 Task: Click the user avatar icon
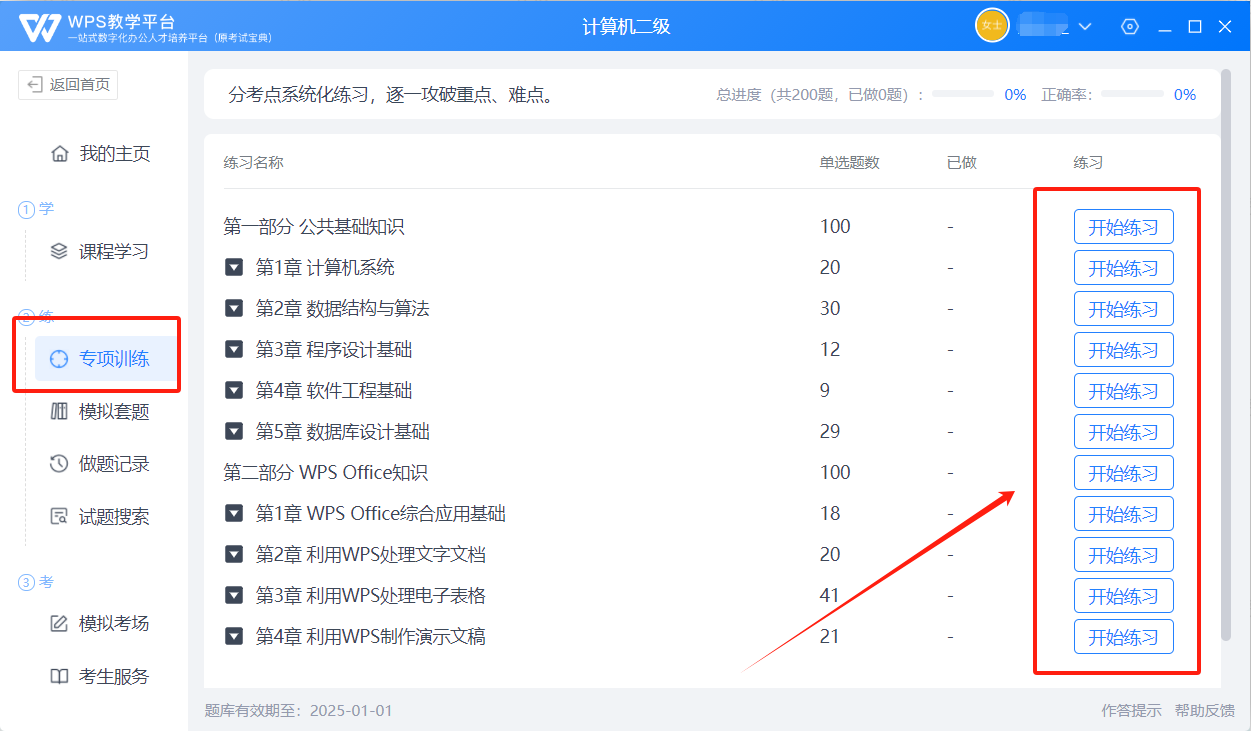pyautogui.click(x=991, y=26)
